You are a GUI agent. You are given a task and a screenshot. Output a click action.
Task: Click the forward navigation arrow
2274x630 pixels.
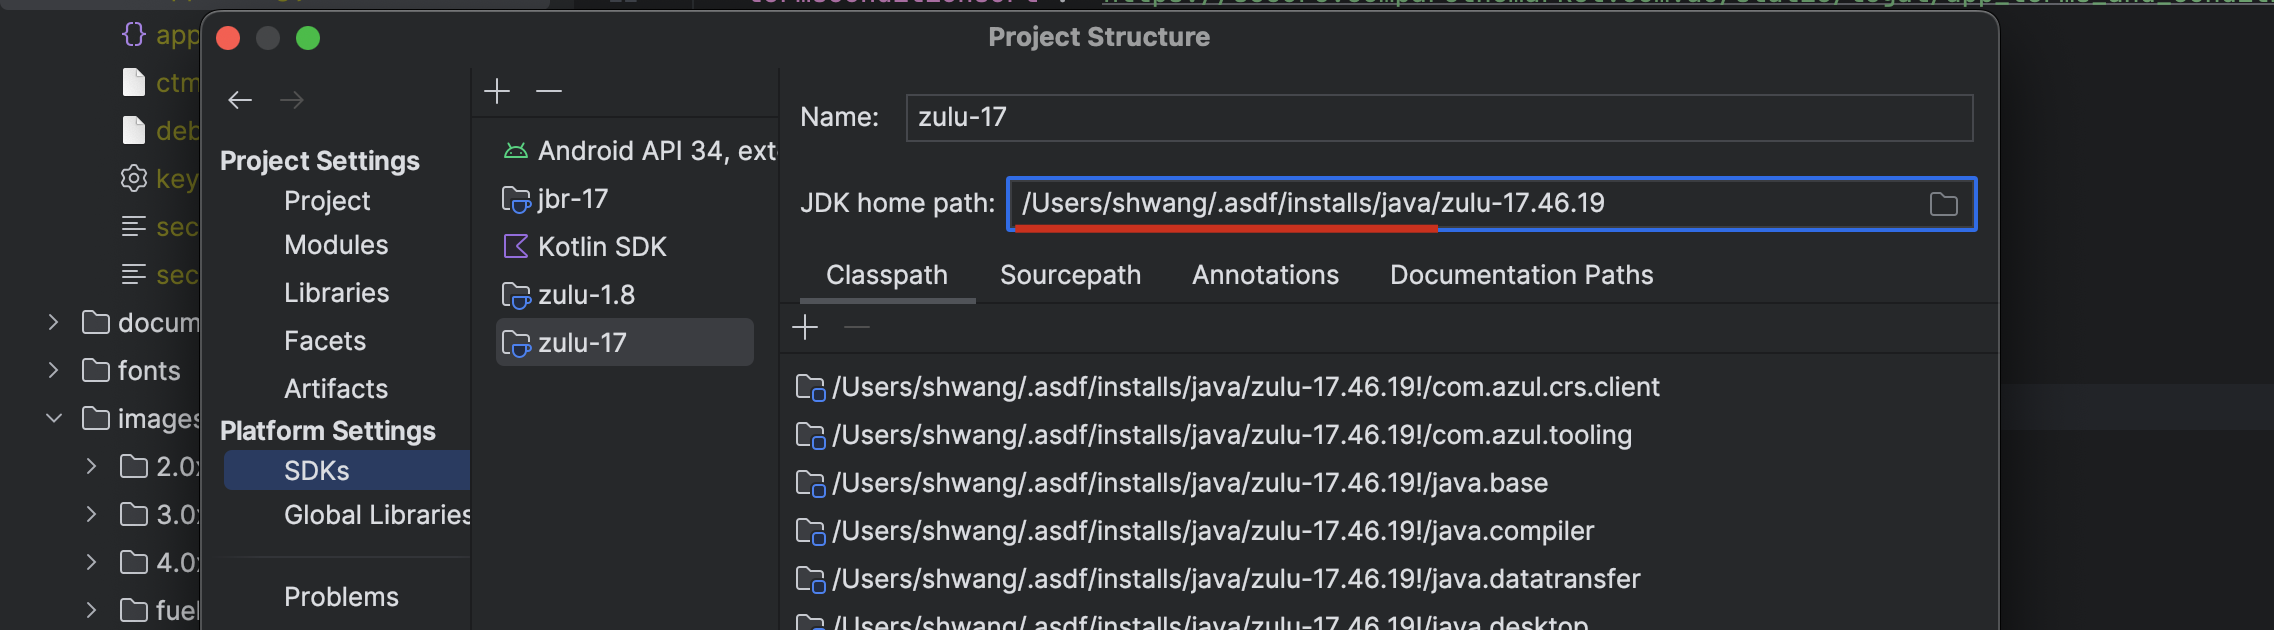tap(292, 100)
